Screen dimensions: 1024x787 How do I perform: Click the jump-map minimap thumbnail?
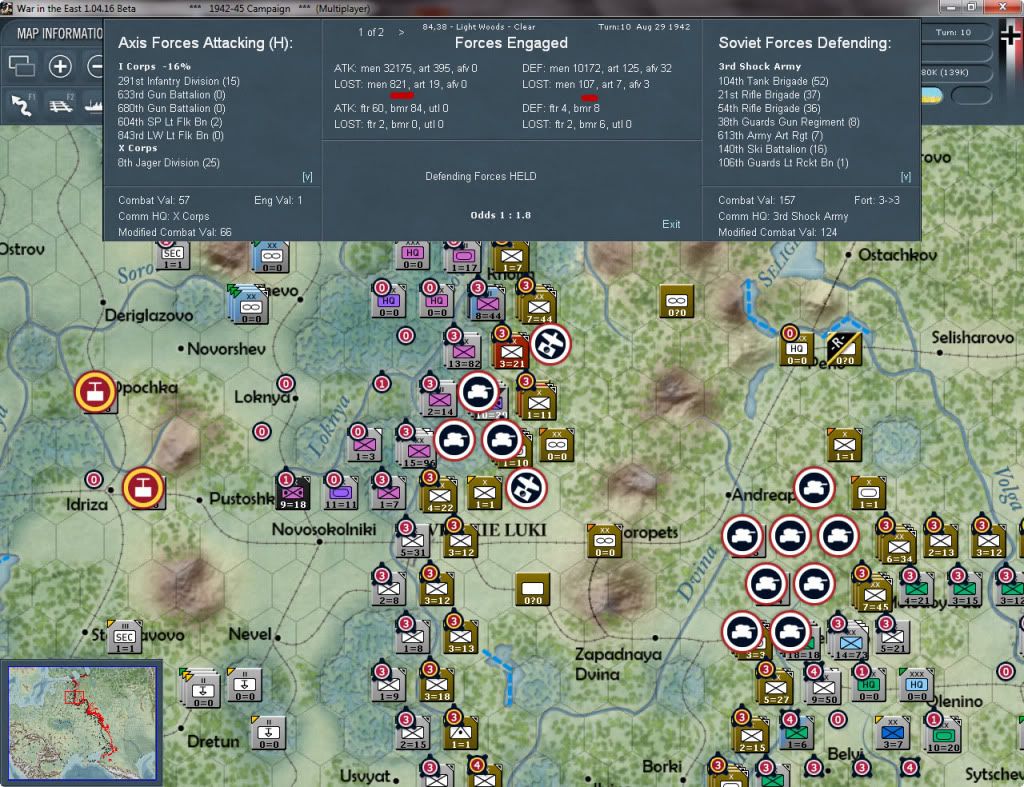click(82, 723)
